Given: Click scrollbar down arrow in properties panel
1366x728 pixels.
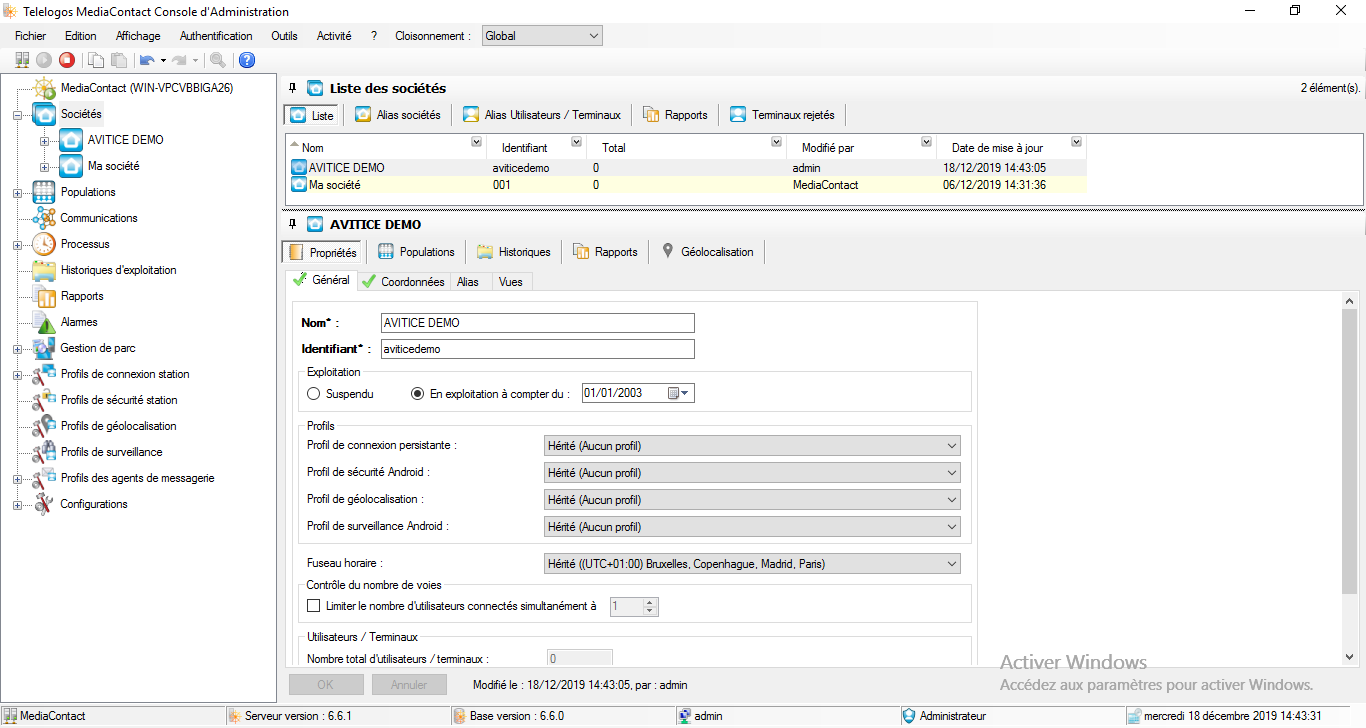Looking at the screenshot, I should click(1350, 657).
